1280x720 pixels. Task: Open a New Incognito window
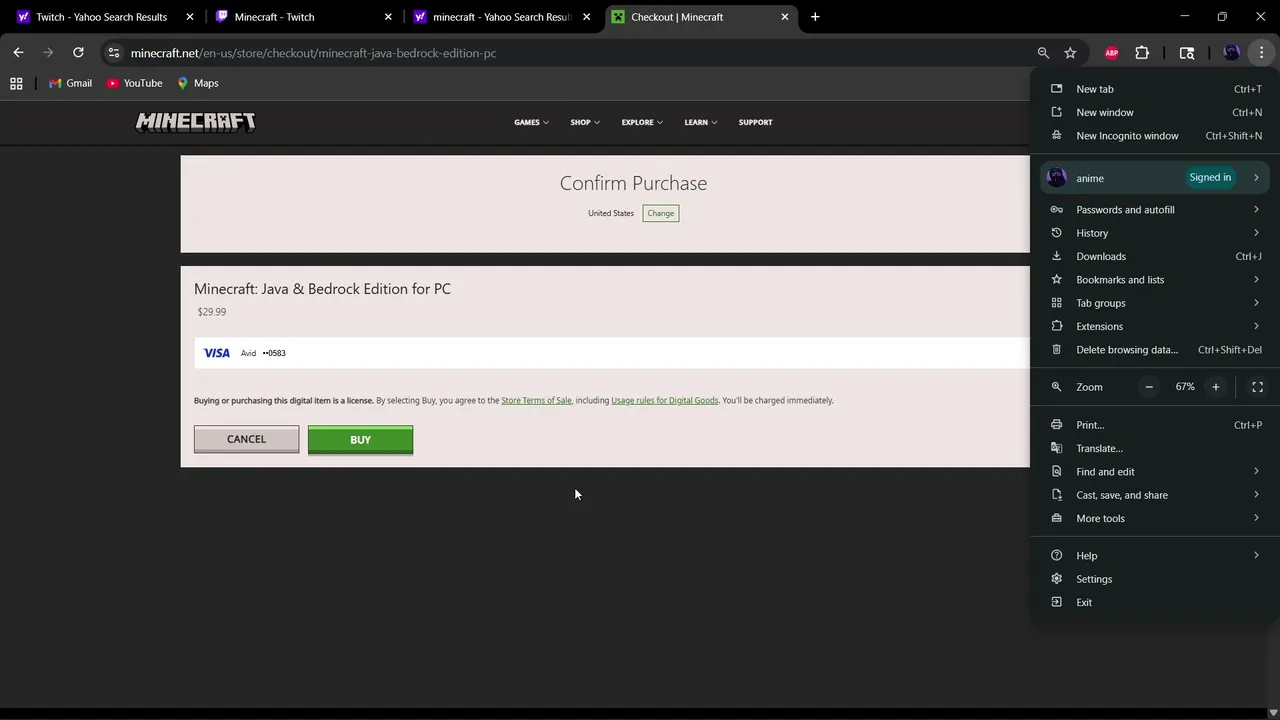pos(1155,136)
